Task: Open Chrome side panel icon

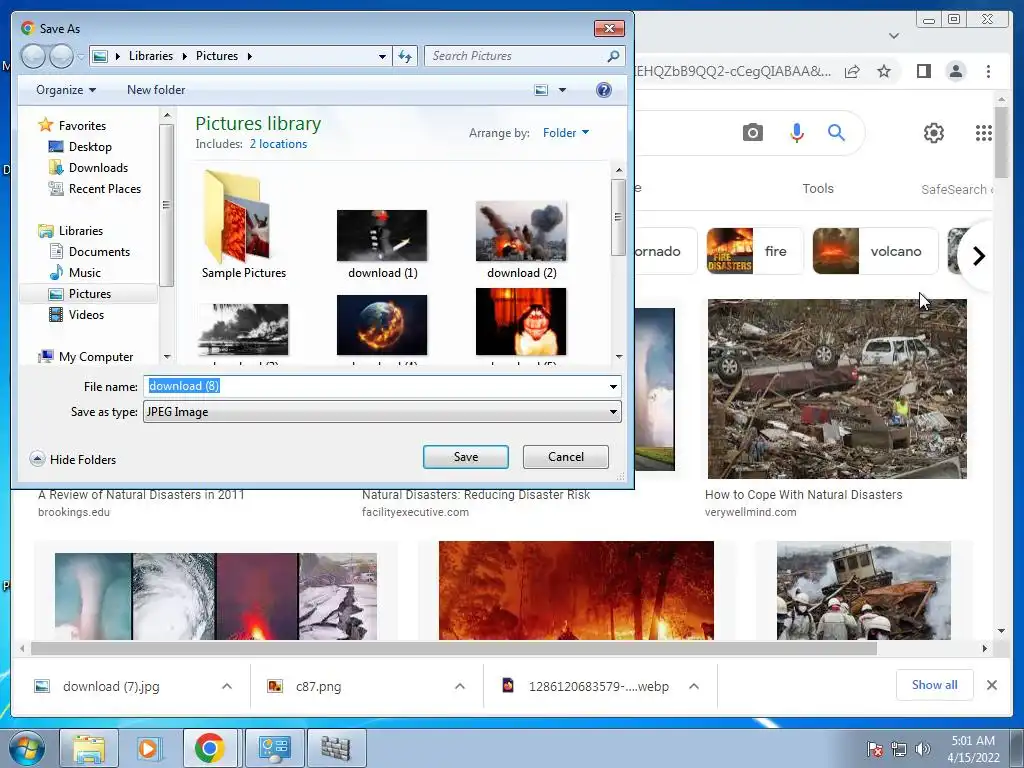Action: (923, 71)
